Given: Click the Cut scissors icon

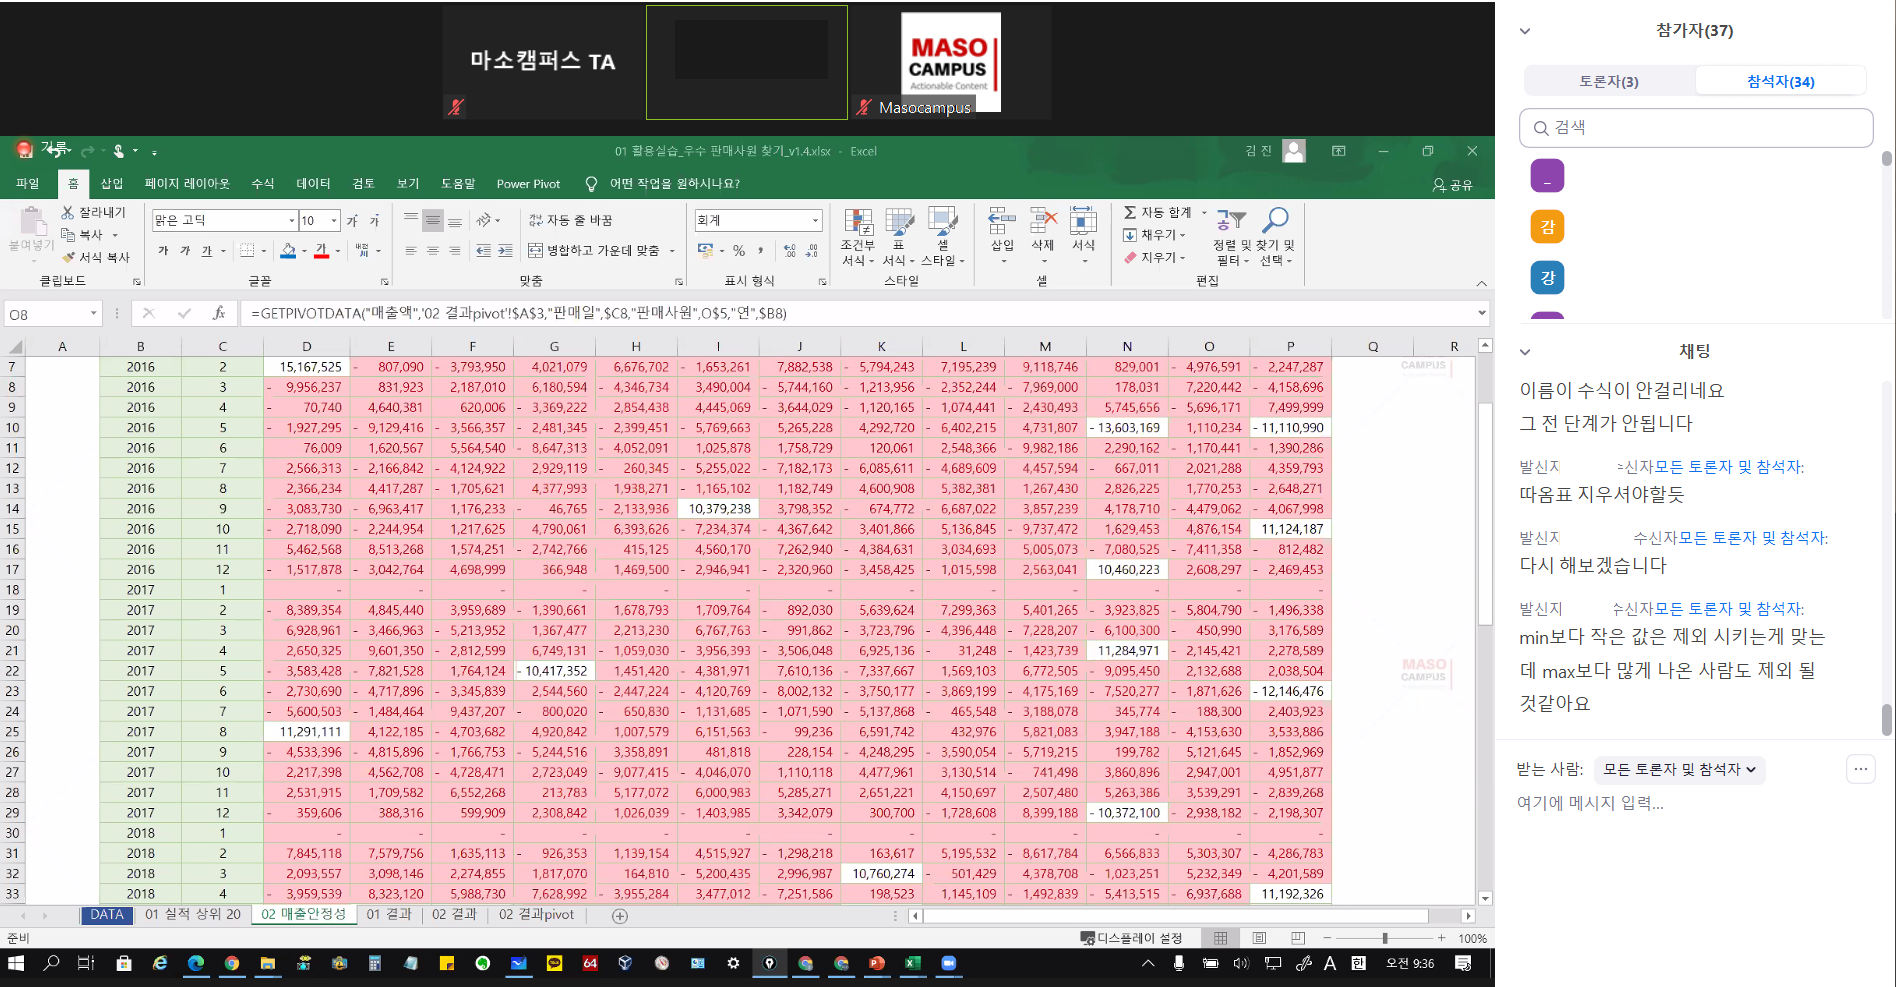Looking at the screenshot, I should click(x=68, y=212).
